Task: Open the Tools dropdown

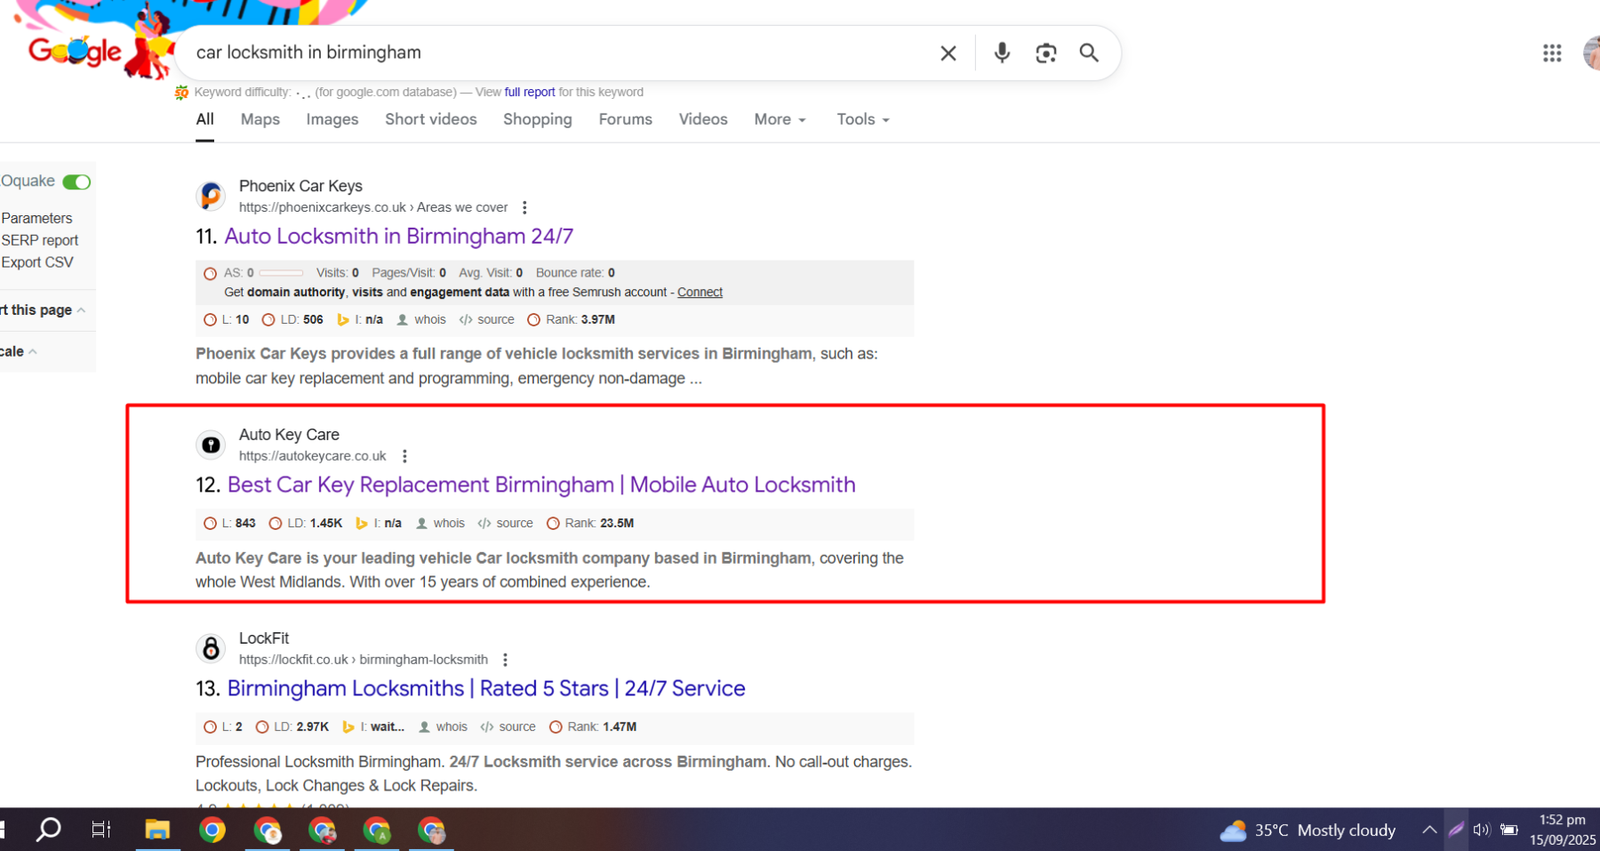Action: [x=862, y=119]
